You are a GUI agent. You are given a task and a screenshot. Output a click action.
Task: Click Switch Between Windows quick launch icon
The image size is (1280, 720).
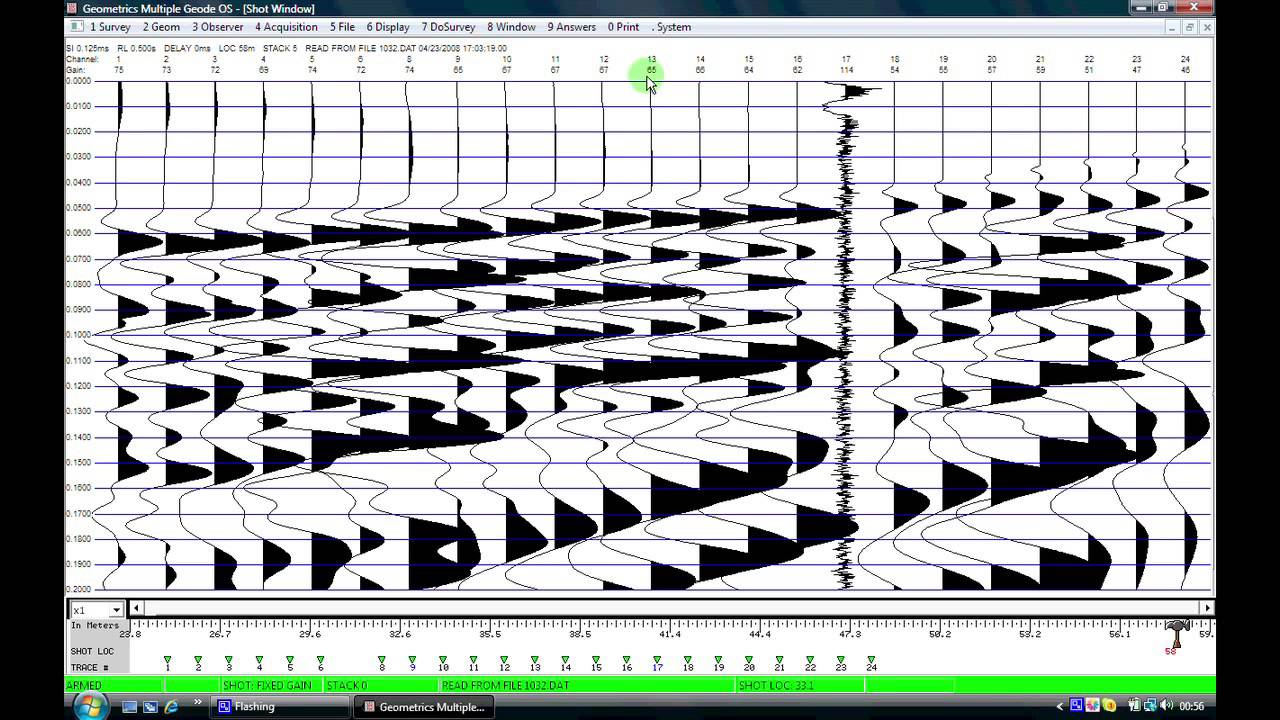coord(150,707)
